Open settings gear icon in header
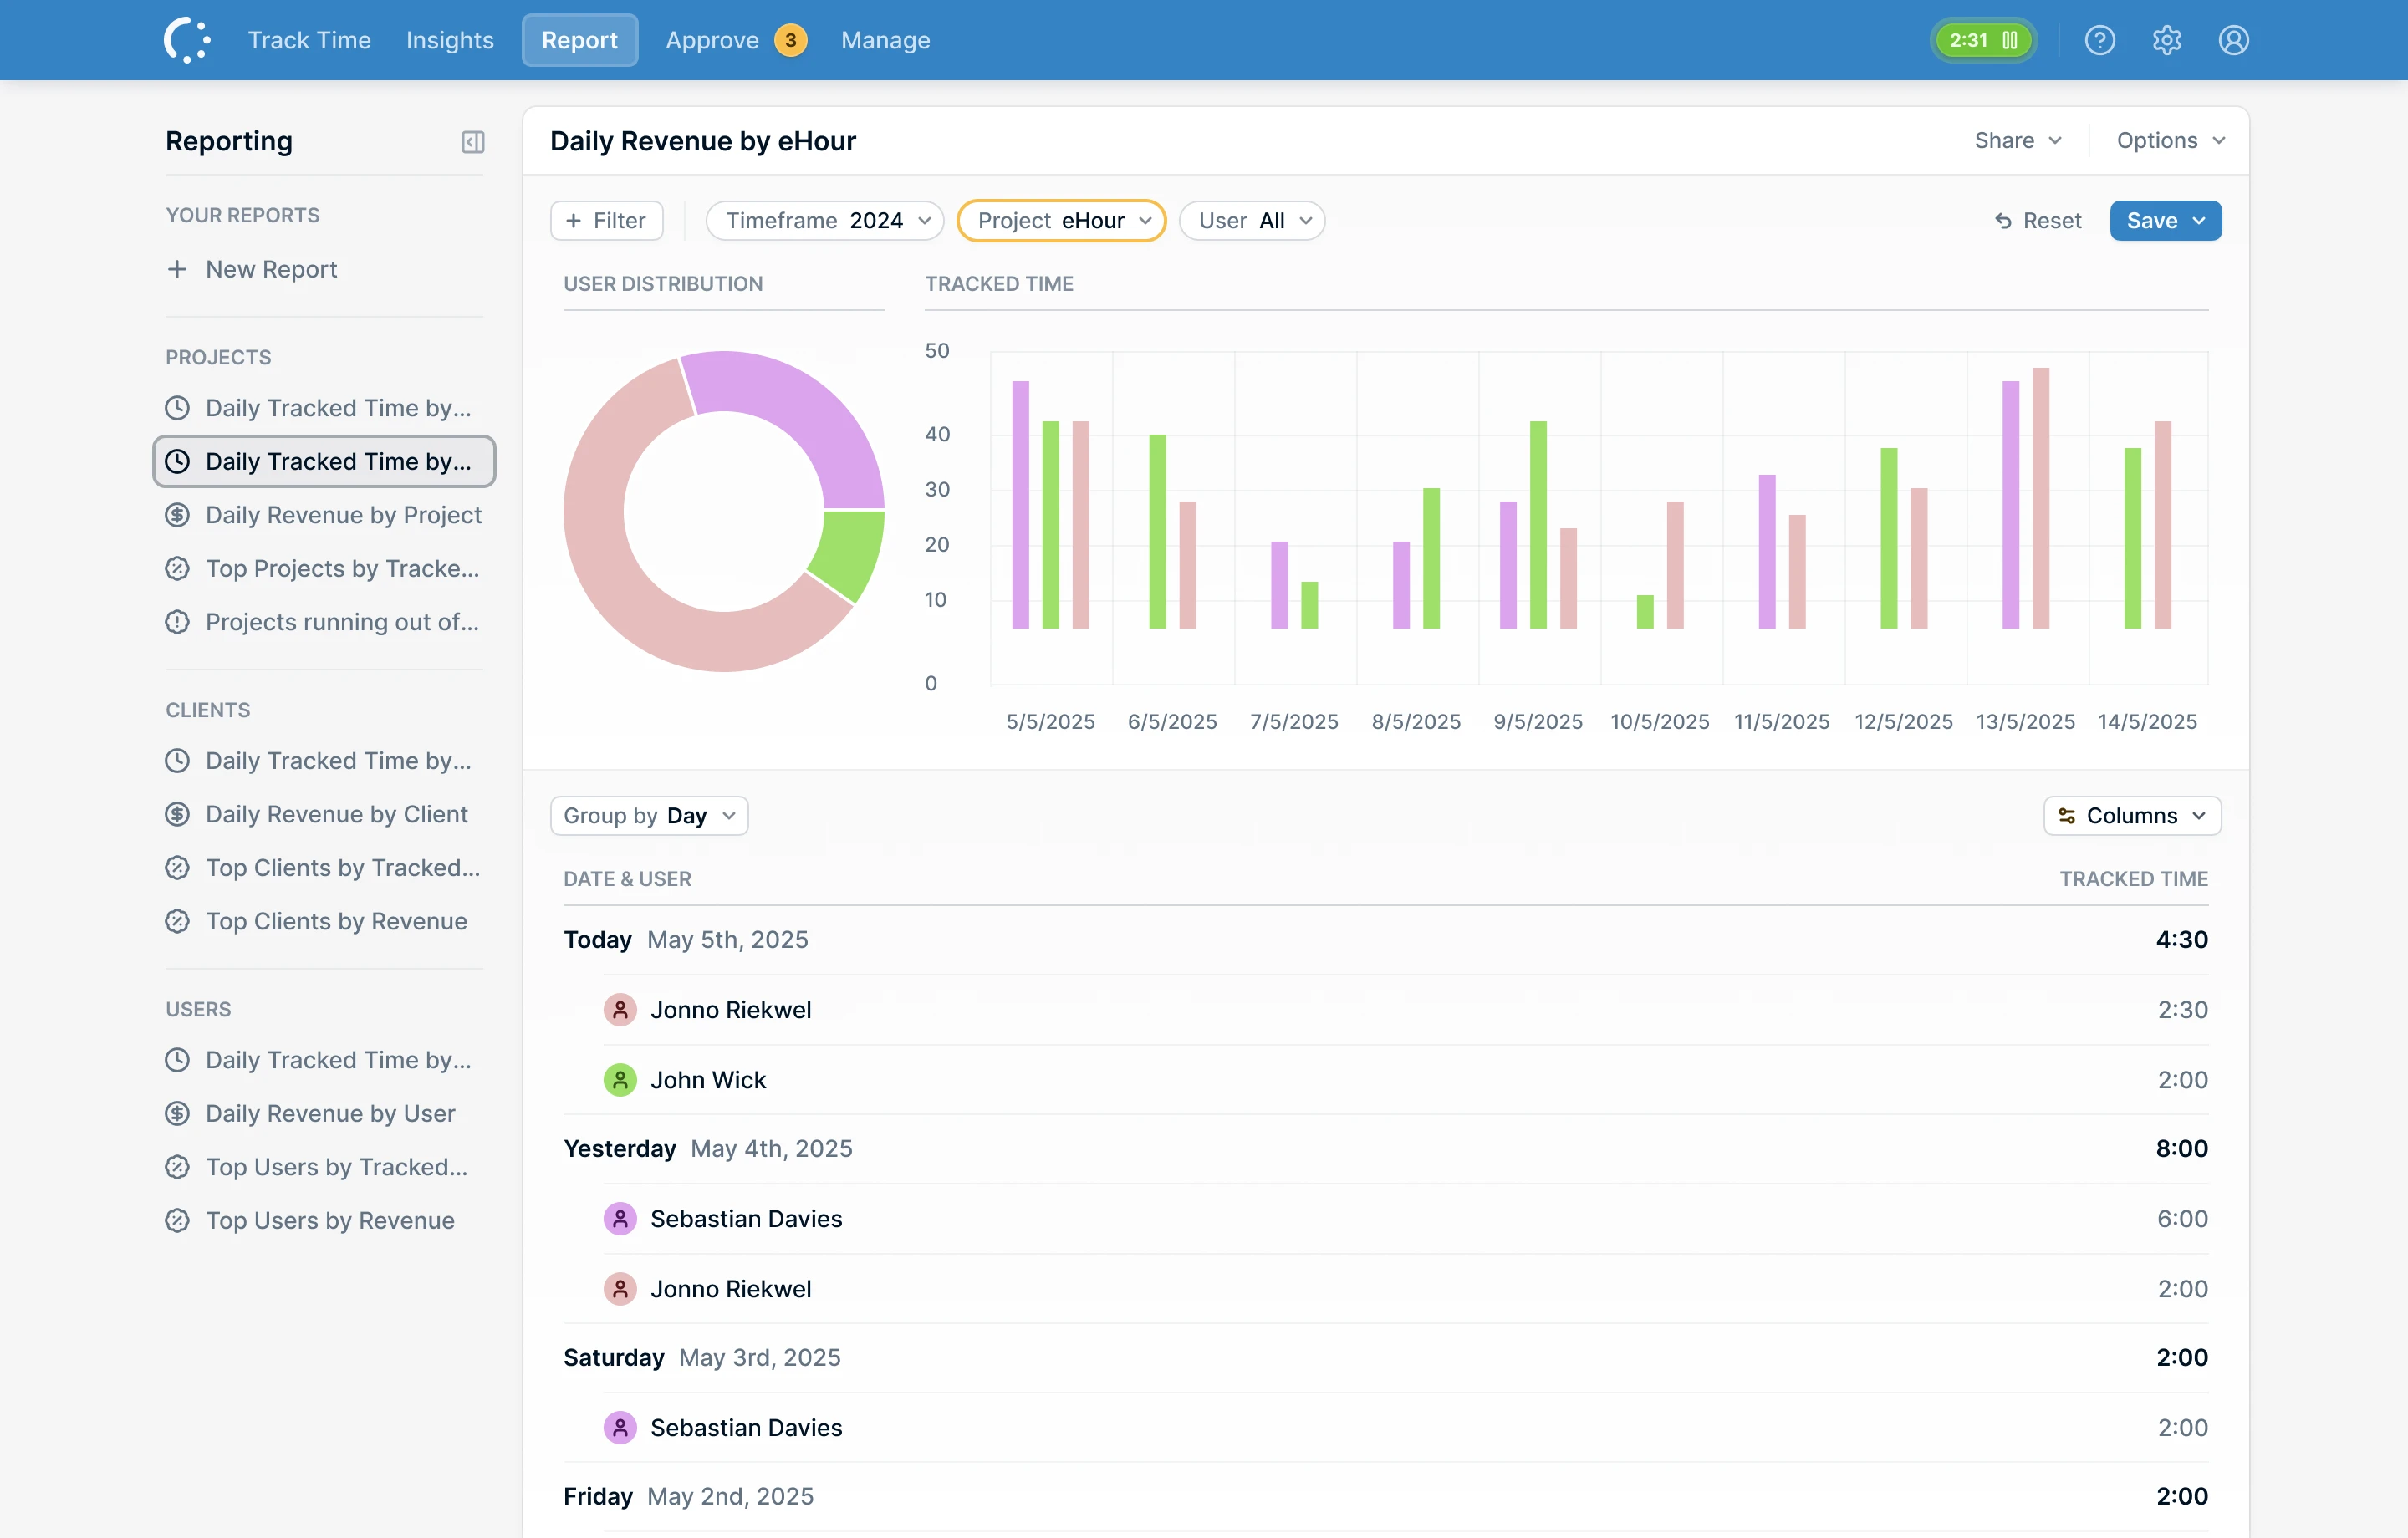 (2166, 40)
